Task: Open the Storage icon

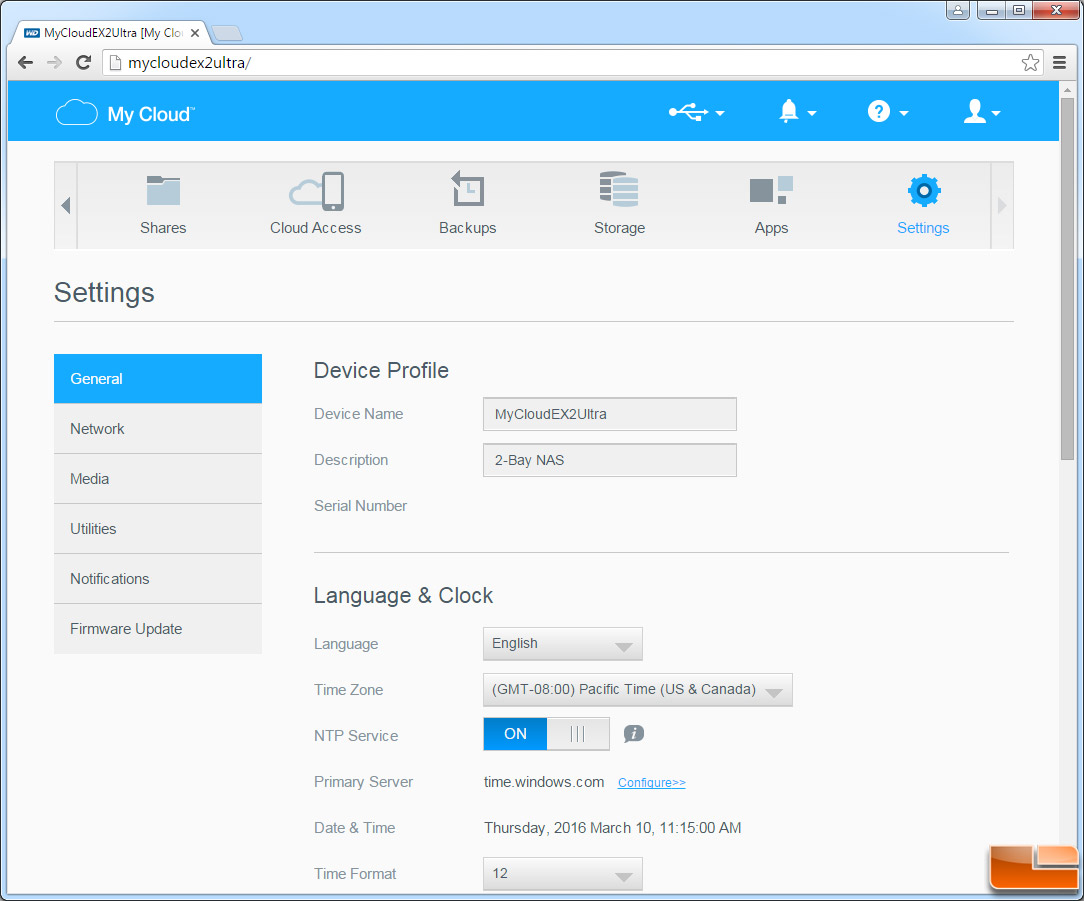Action: point(619,189)
